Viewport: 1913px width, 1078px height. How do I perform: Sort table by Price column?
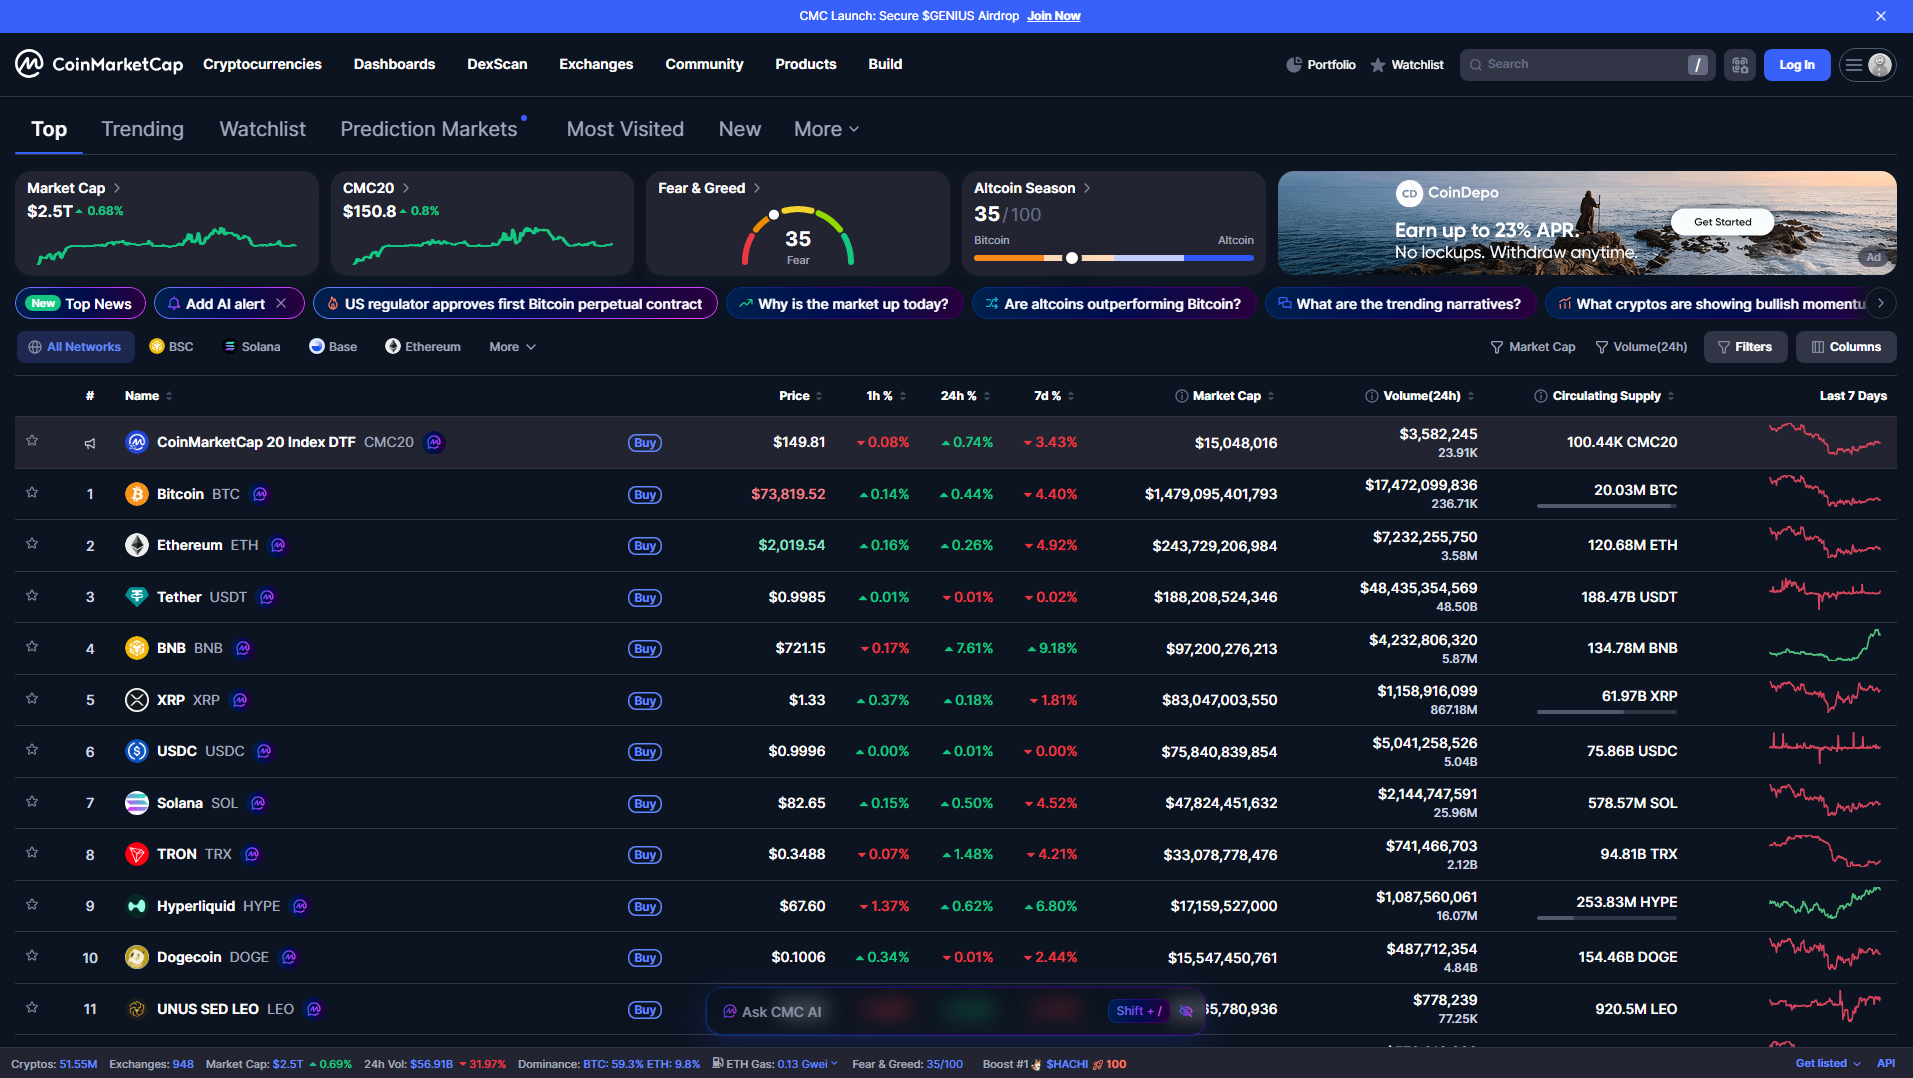800,396
